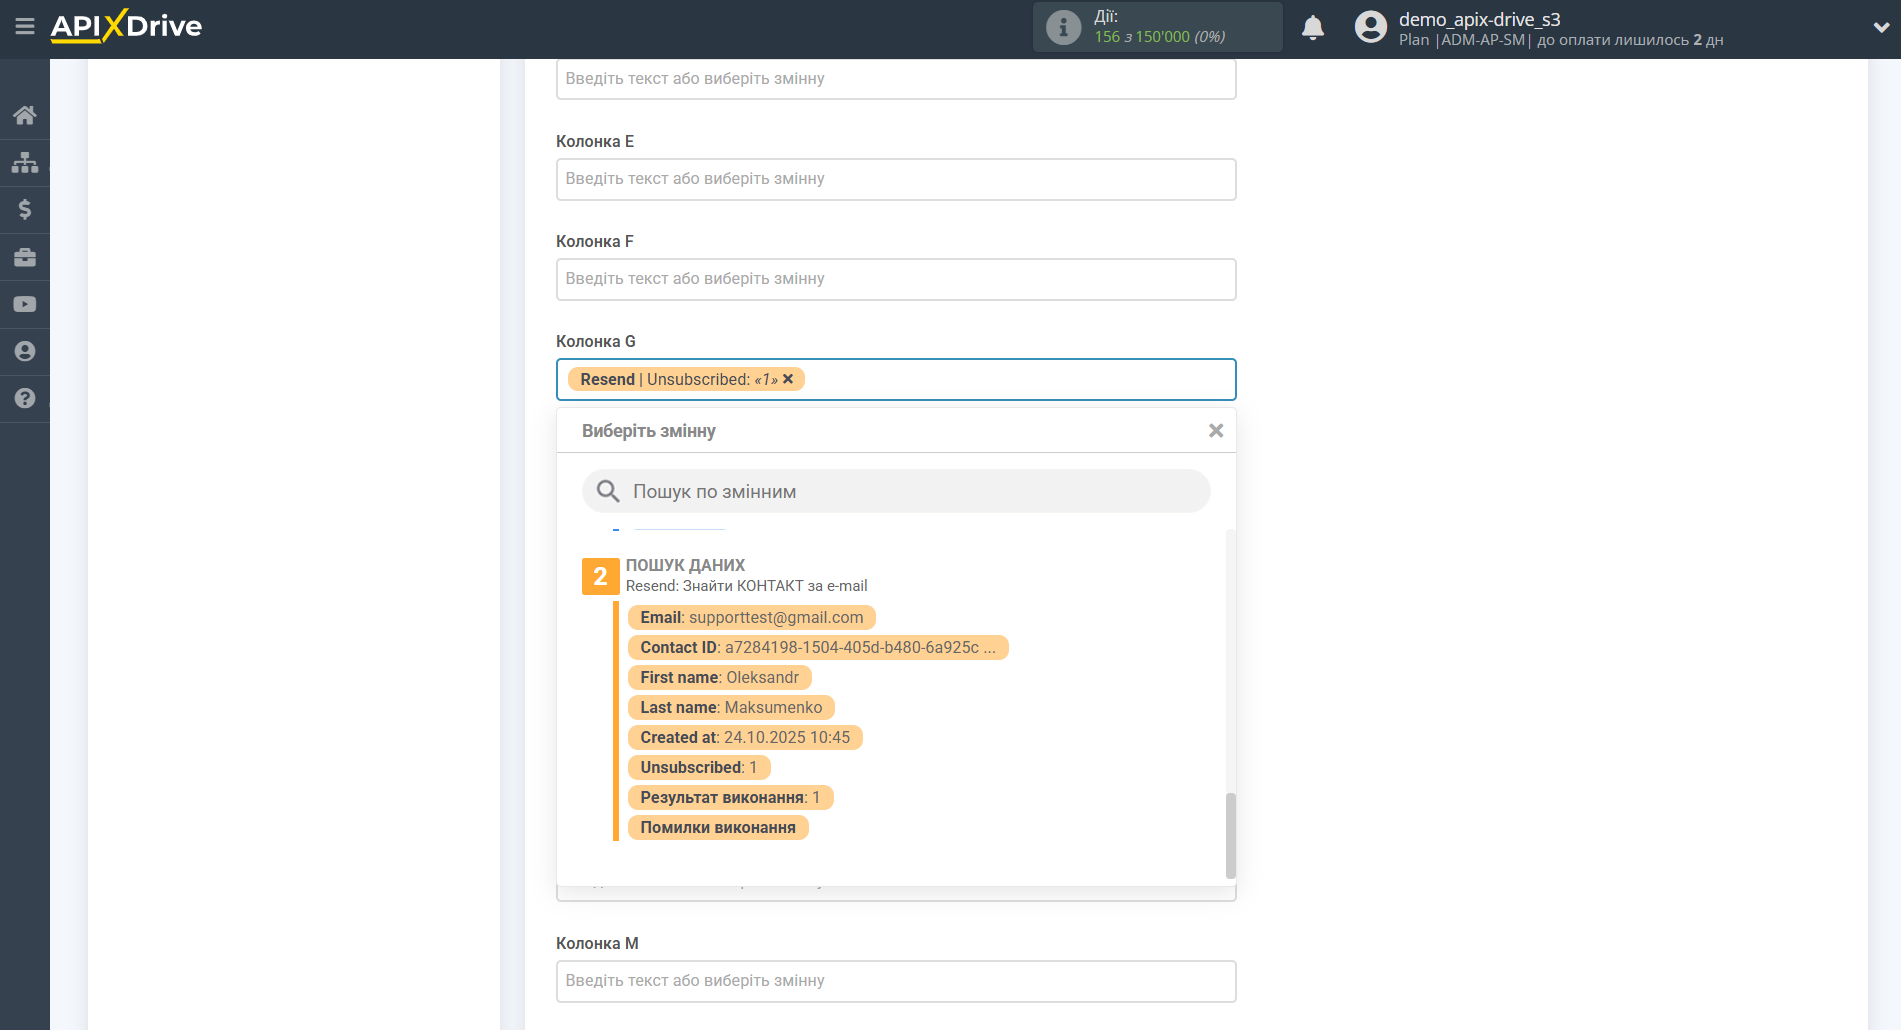Select the profile icon in sidebar
Screen dimensions: 1901x1030
[x=25, y=351]
